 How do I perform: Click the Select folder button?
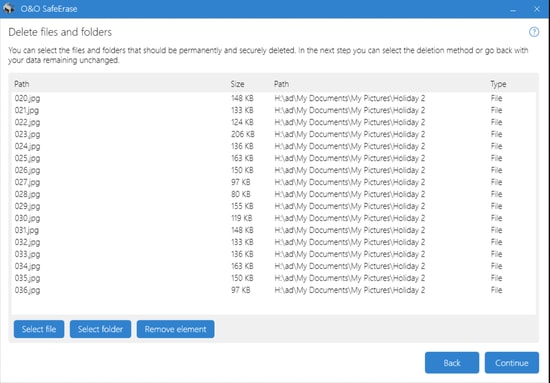[100, 329]
